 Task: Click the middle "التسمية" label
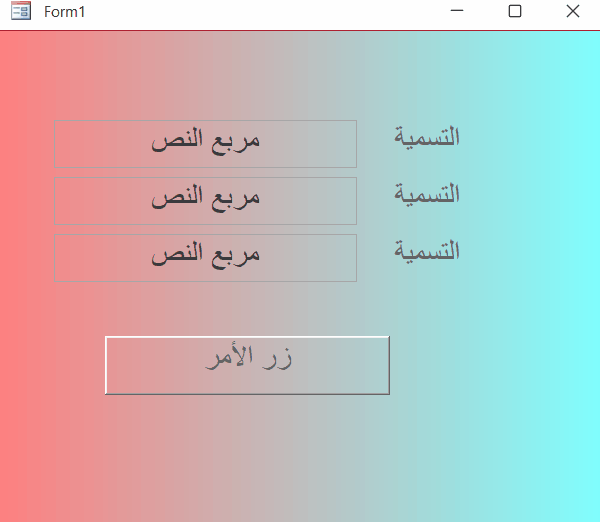(x=427, y=194)
